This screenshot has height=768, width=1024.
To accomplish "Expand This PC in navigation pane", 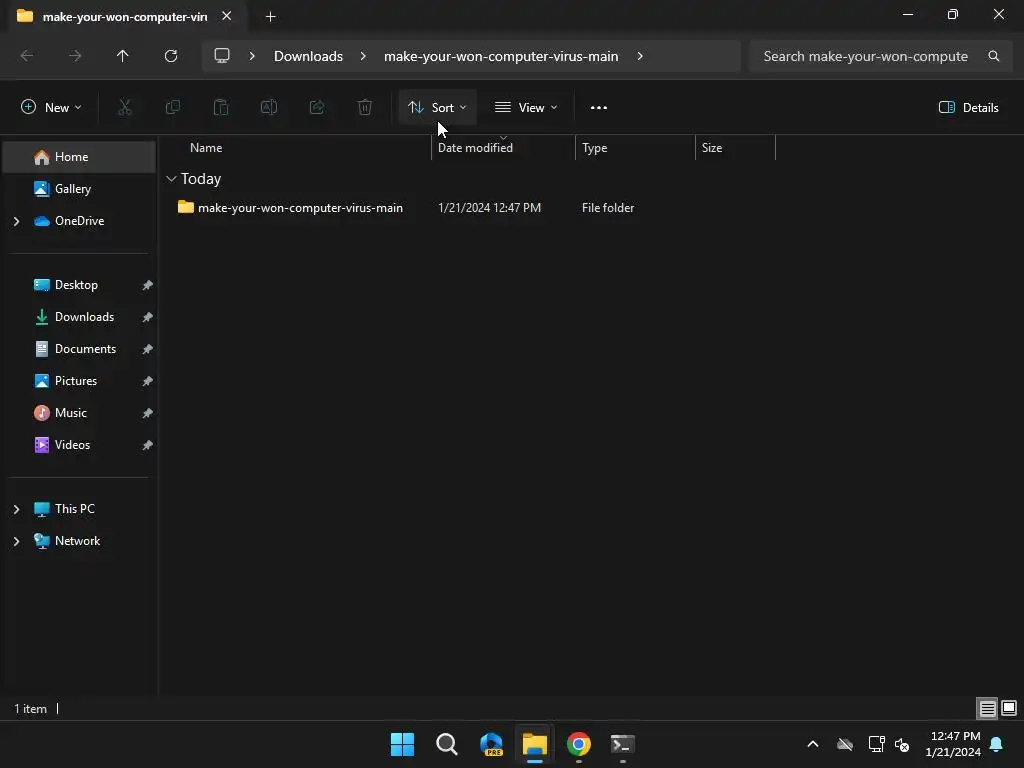I will 17,509.
